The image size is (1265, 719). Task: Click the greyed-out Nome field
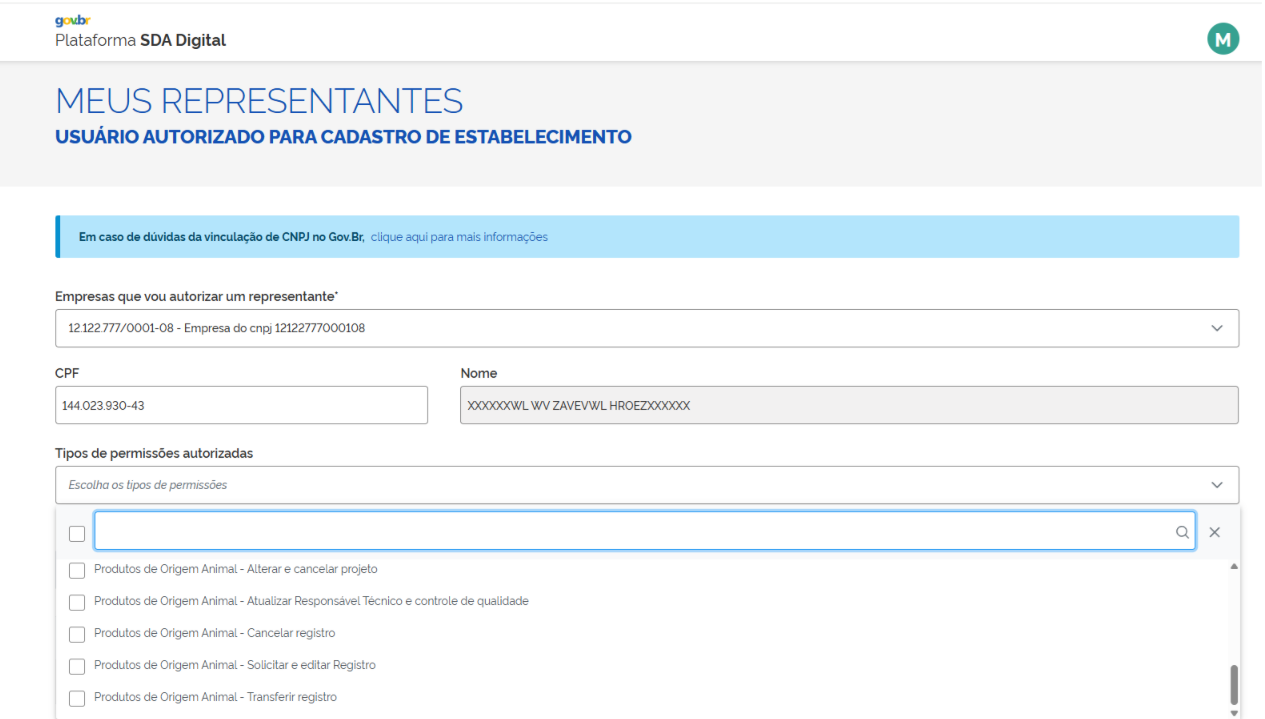tap(848, 406)
